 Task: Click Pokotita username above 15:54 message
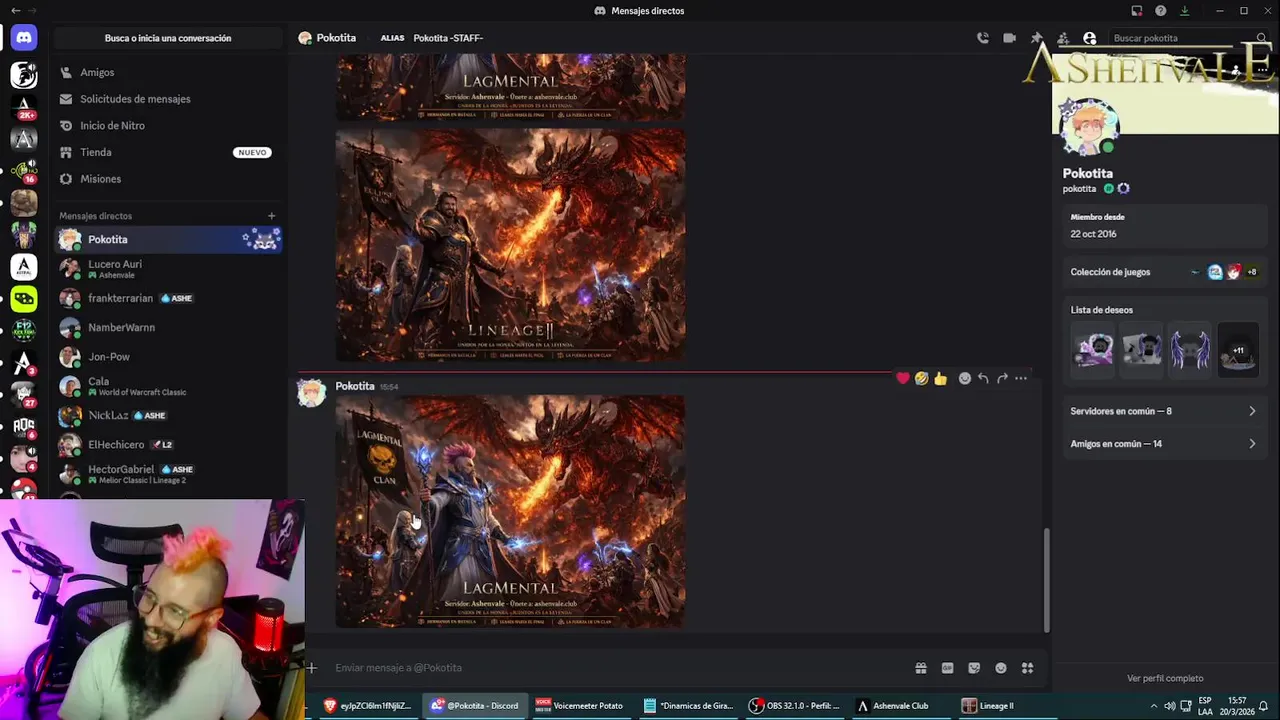[355, 386]
